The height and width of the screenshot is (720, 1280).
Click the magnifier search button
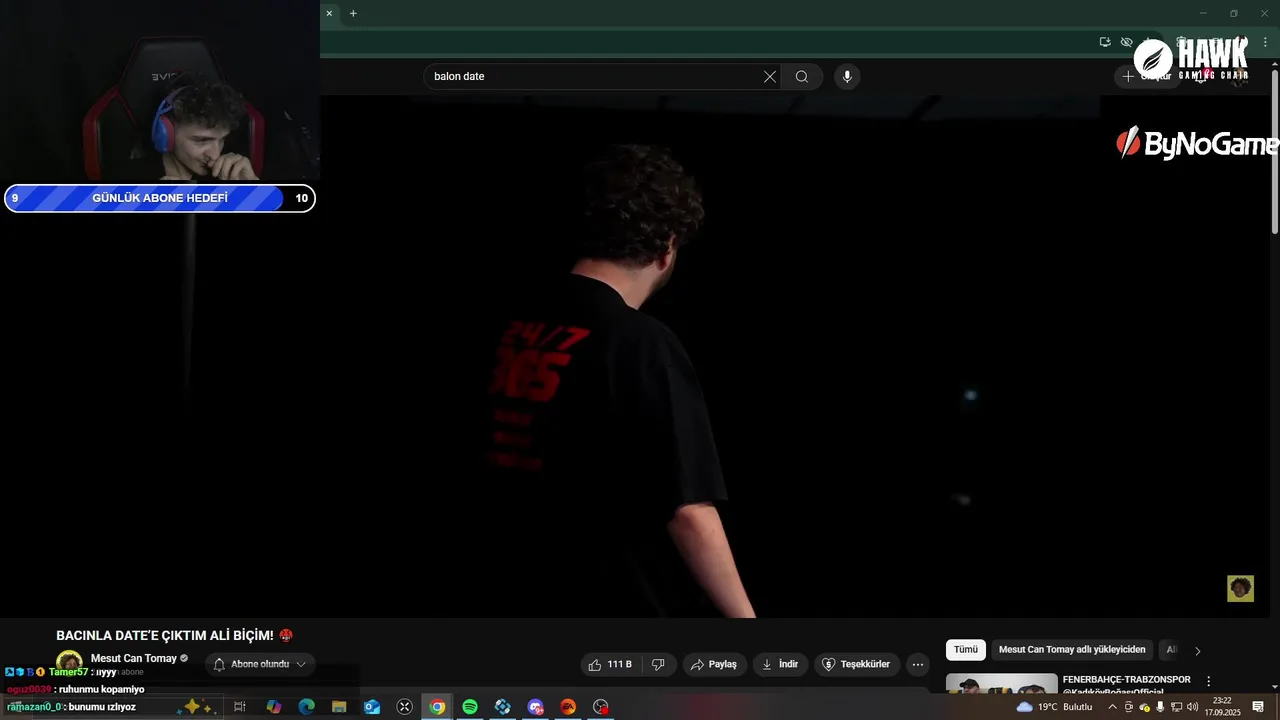802,77
